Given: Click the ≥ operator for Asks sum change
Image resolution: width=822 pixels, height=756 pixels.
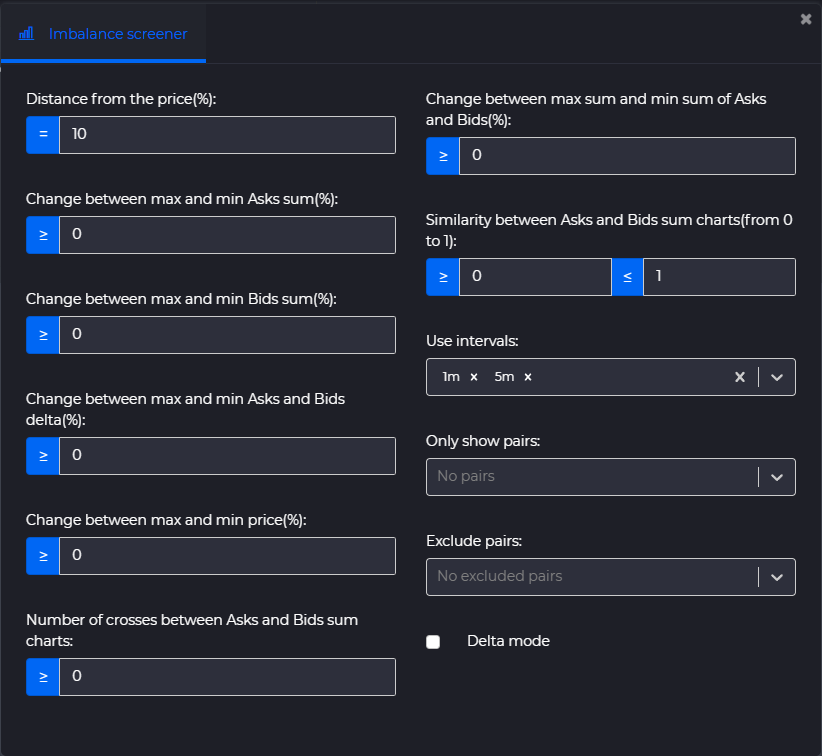Looking at the screenshot, I should (43, 235).
